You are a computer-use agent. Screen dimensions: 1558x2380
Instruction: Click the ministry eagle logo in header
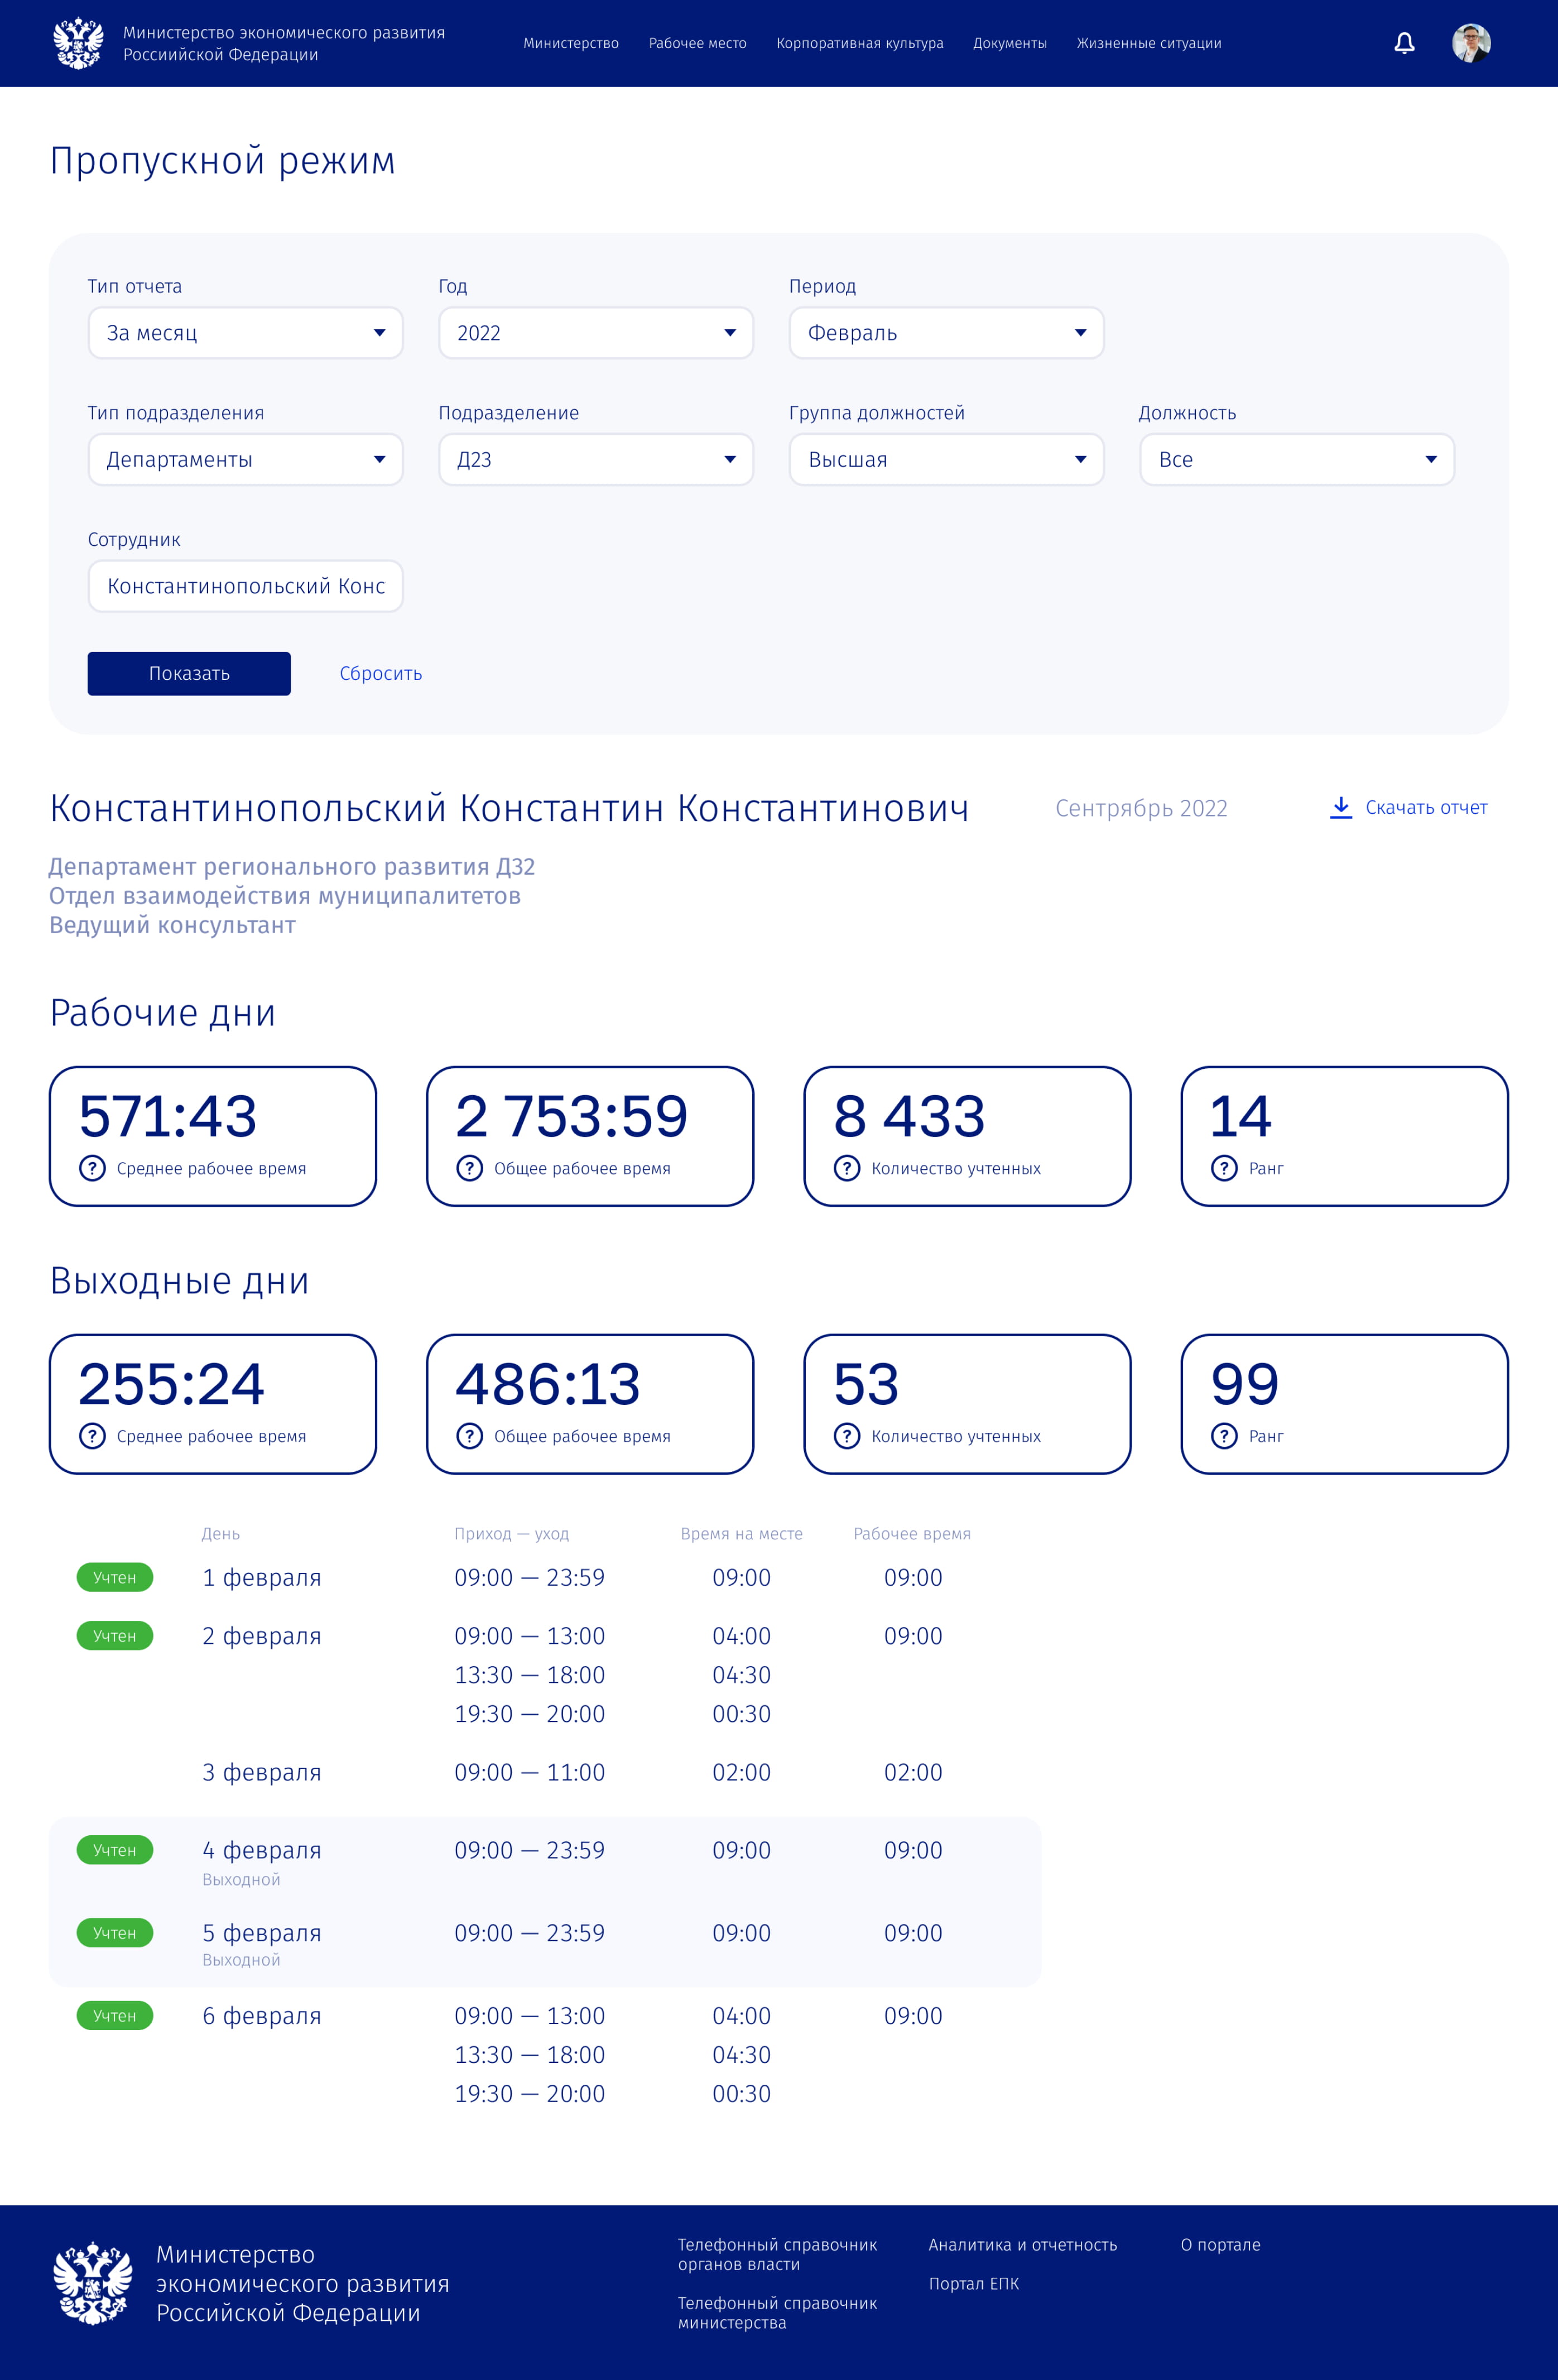pyautogui.click(x=78, y=43)
